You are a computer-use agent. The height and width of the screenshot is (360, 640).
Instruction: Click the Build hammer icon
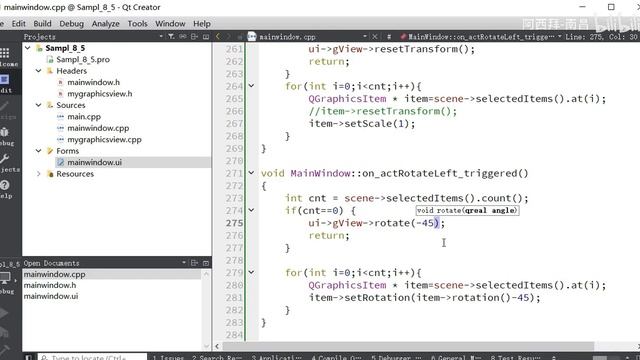[x=4, y=350]
